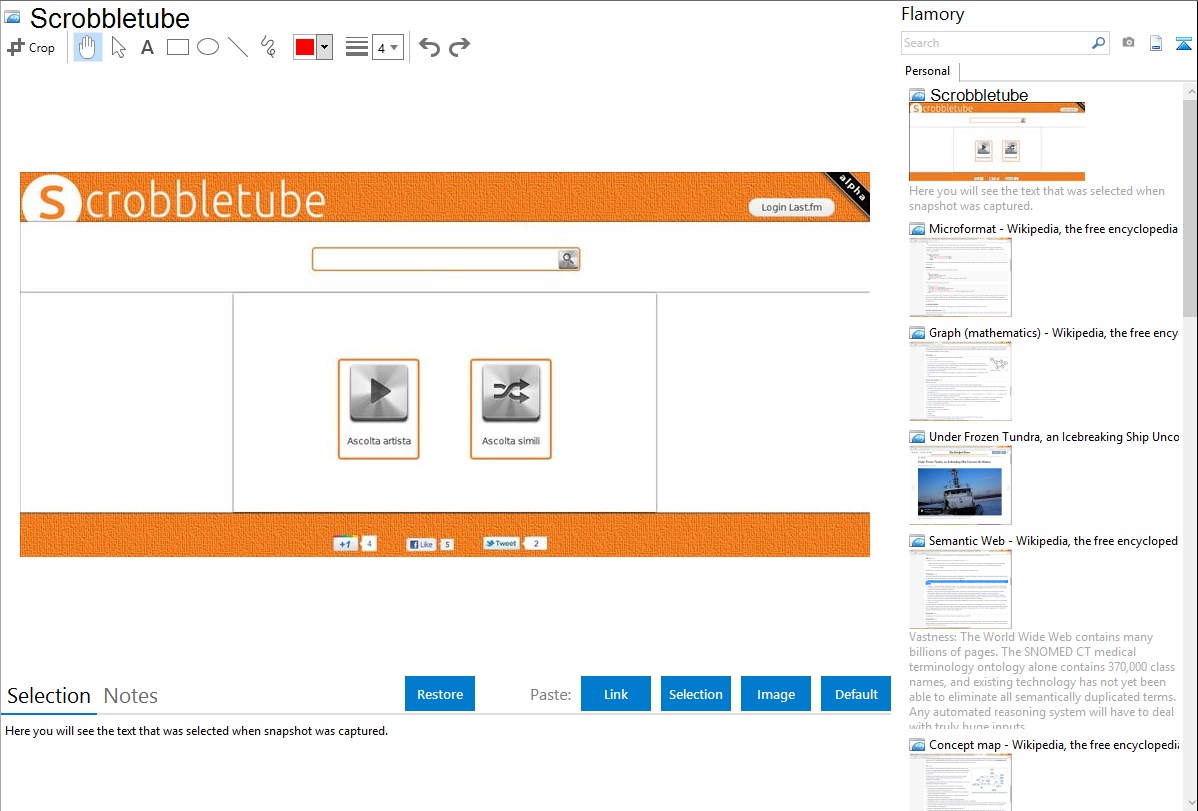This screenshot has height=811, width=1198.
Task: Click the Concept map list item icon
Action: tap(917, 745)
